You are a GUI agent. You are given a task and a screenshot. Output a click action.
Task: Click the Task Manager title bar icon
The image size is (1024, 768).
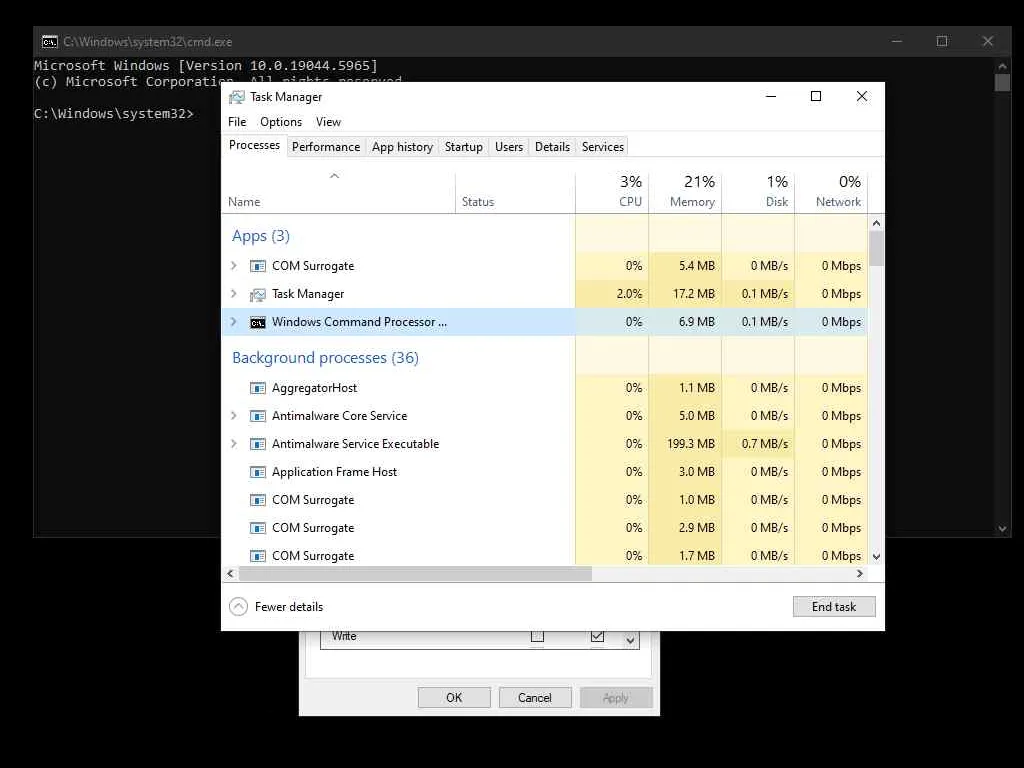236,97
